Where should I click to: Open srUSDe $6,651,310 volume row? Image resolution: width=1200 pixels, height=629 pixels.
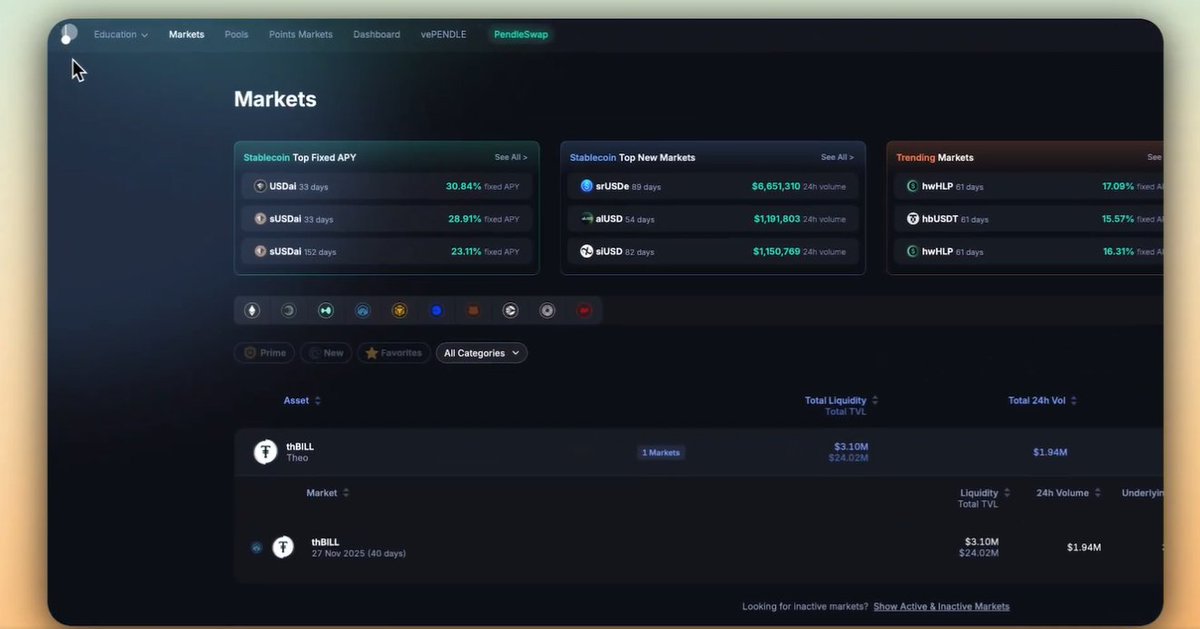point(713,186)
